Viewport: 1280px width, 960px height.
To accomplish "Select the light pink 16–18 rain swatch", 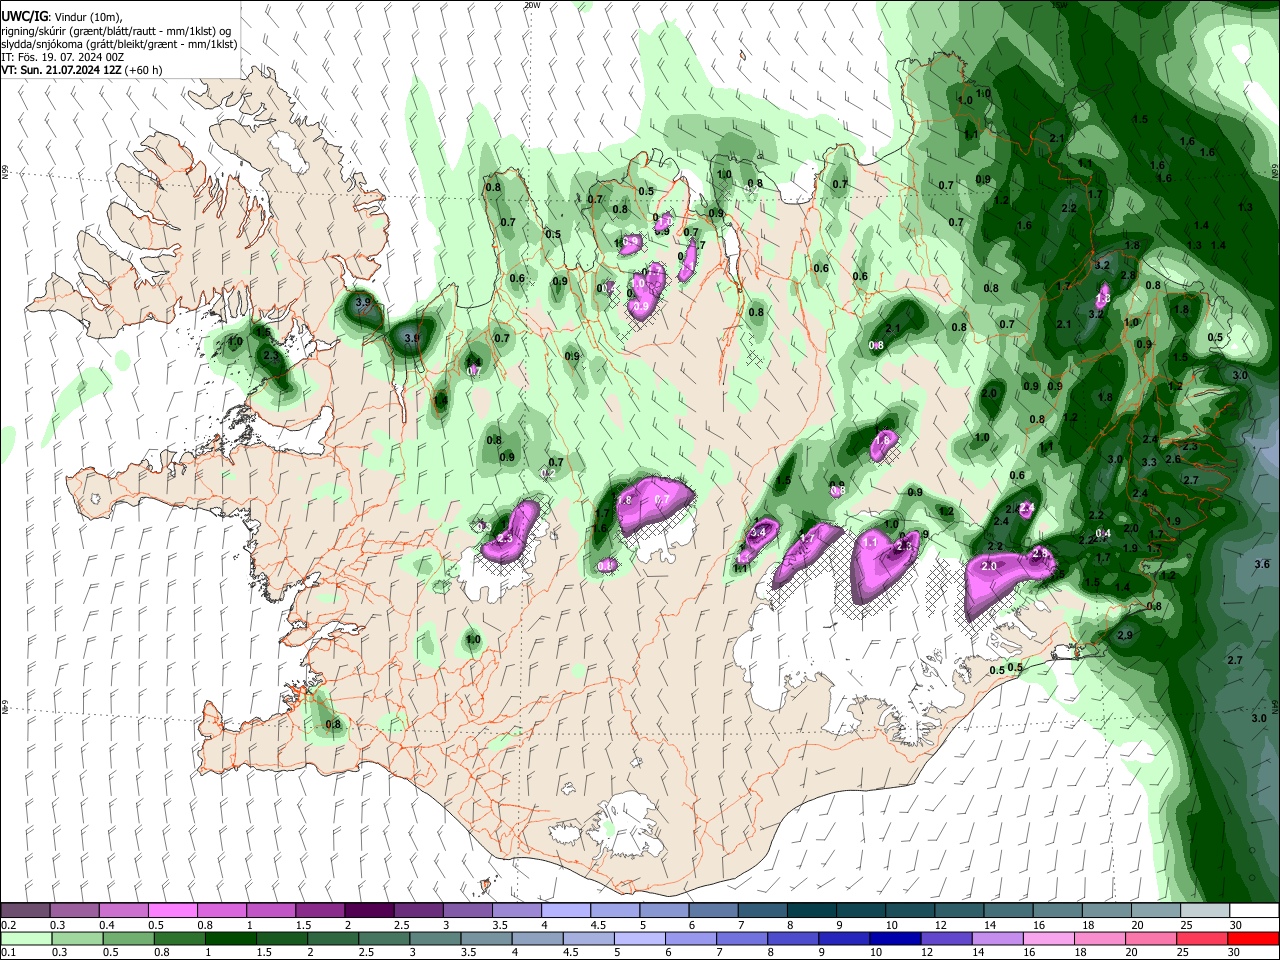I will point(1048,939).
